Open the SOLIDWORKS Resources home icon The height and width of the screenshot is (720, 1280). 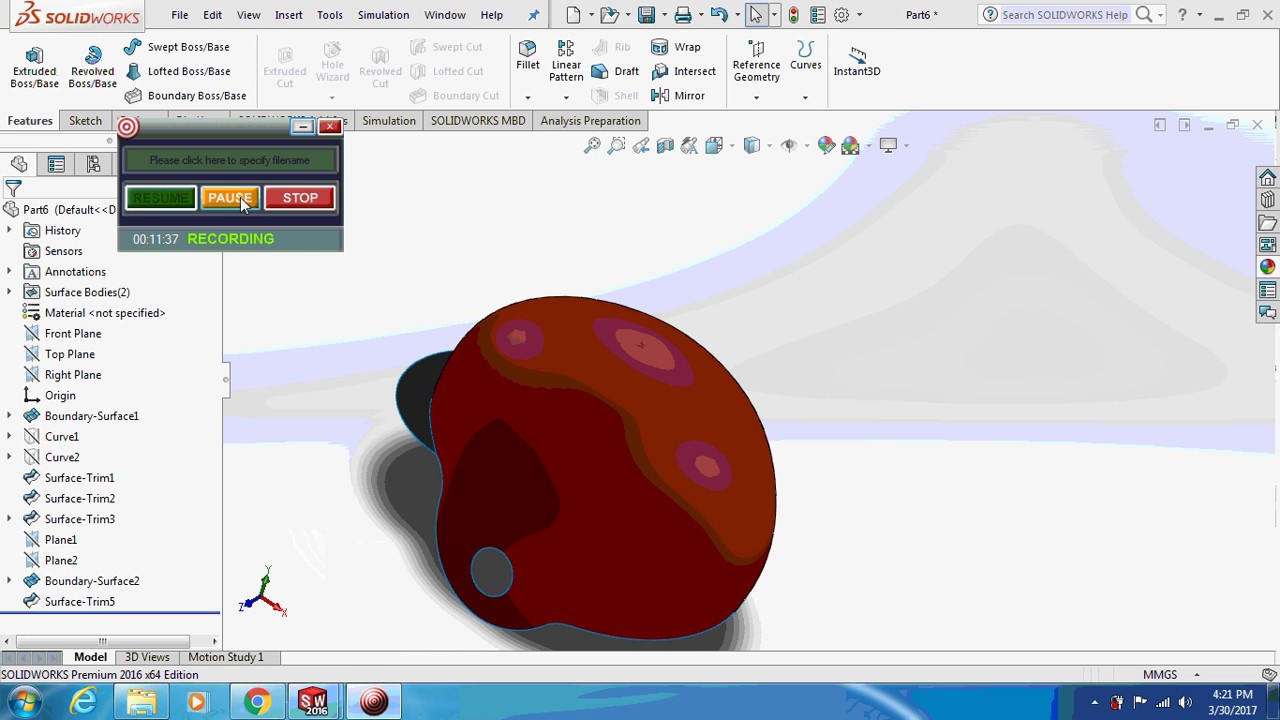point(1267,177)
